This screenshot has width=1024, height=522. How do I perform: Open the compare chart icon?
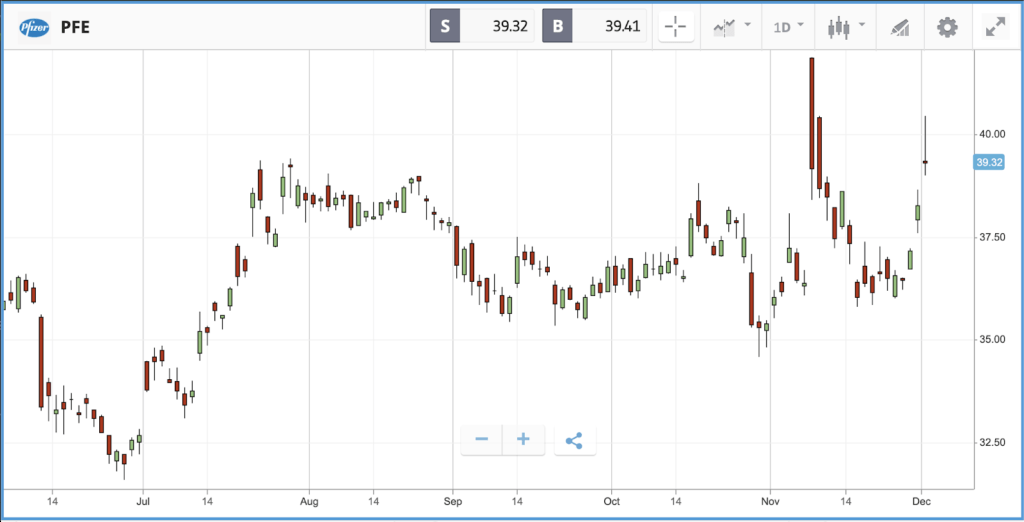tap(724, 27)
